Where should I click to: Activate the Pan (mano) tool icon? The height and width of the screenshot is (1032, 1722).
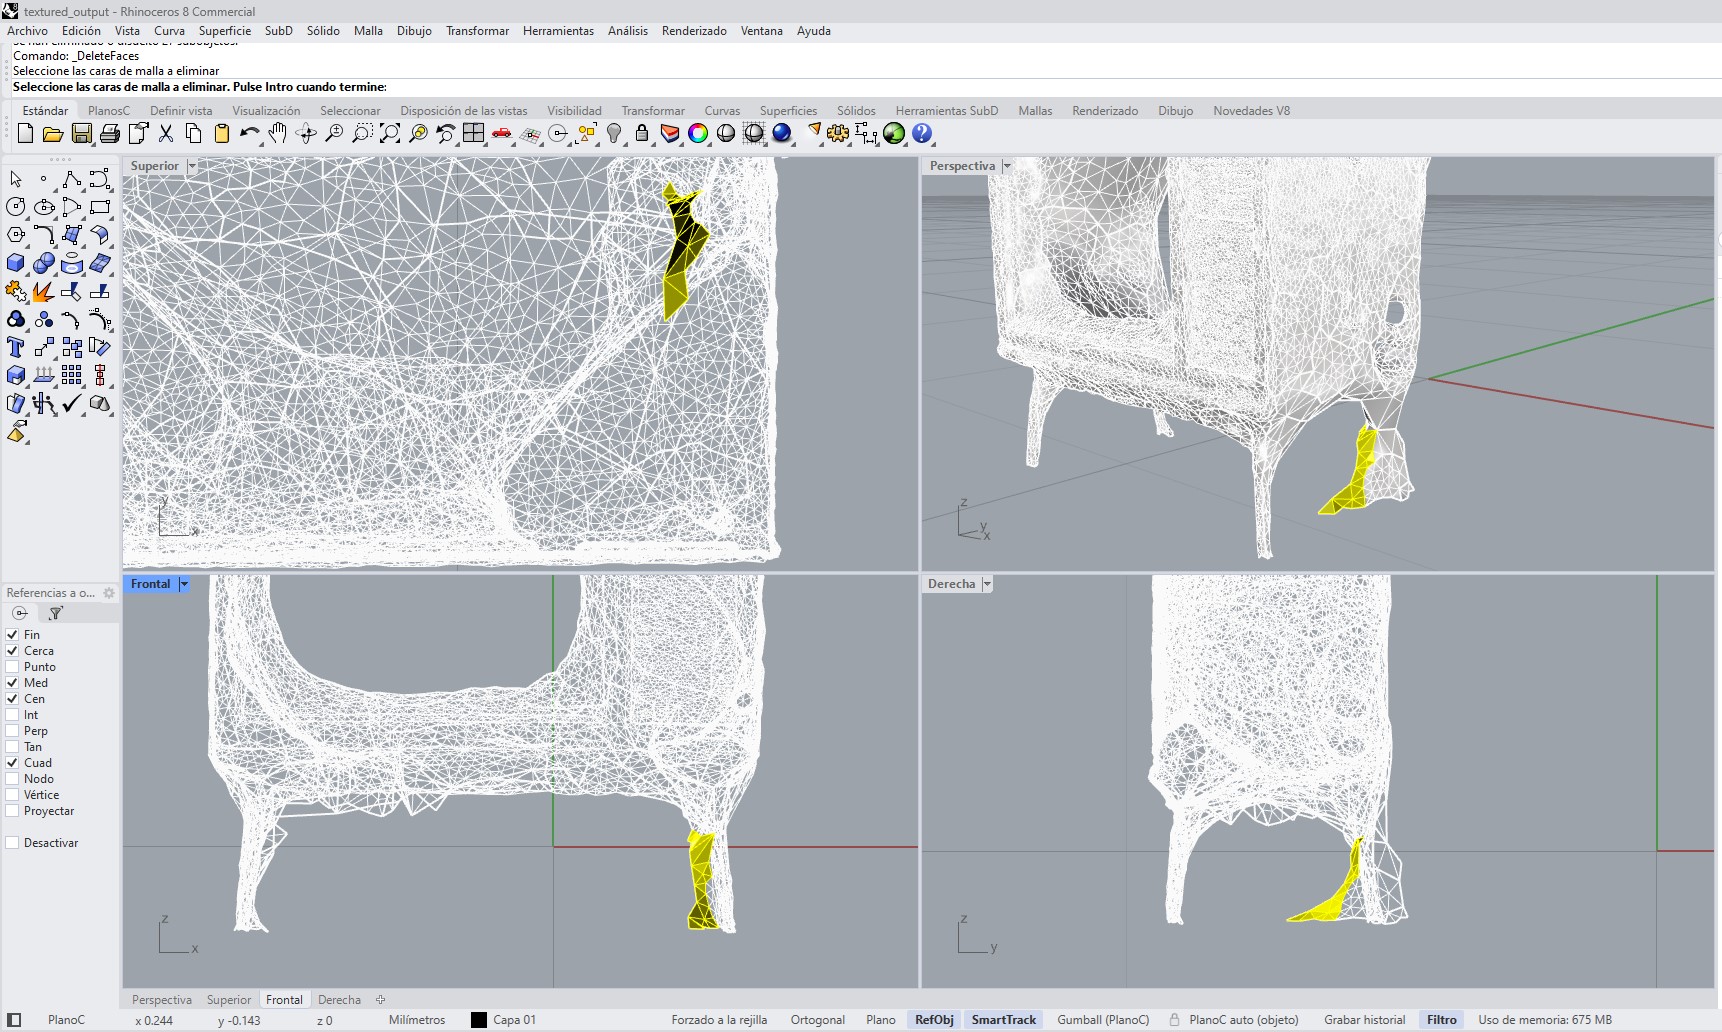(278, 133)
